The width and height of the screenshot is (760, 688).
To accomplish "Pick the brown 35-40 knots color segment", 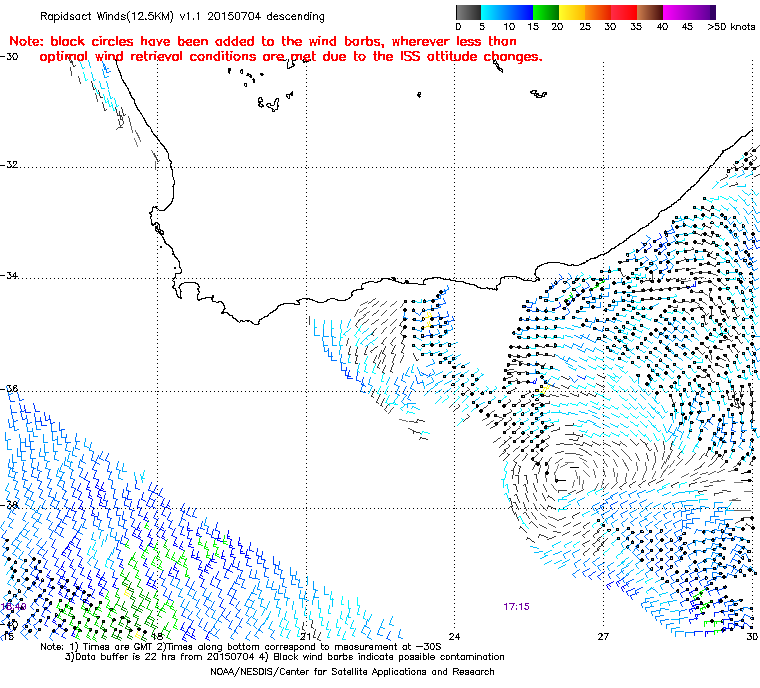I will click(650, 12).
